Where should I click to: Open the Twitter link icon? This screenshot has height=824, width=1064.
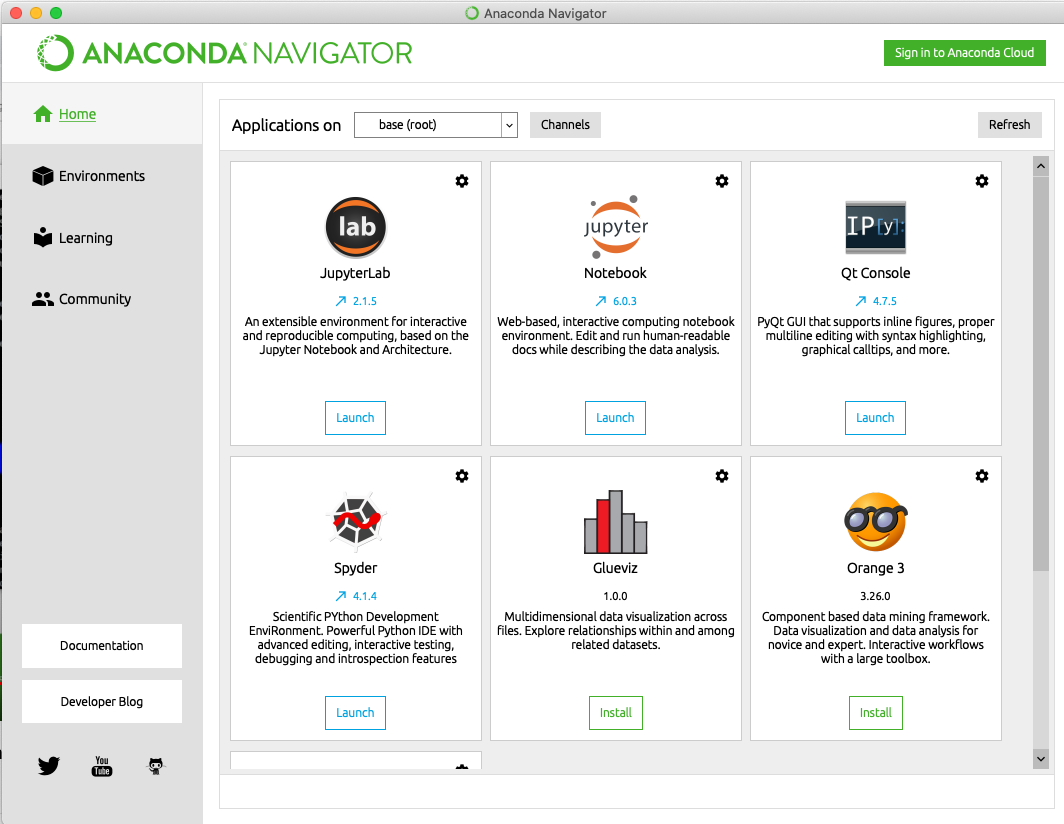tap(49, 766)
